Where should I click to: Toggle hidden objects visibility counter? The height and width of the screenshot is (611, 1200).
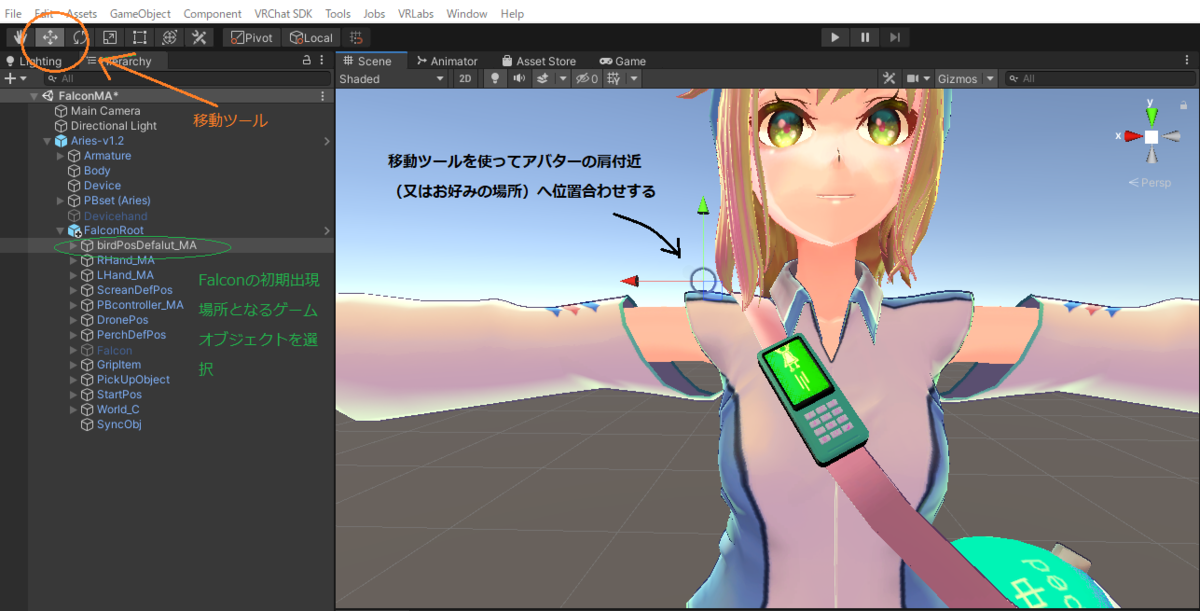click(586, 78)
